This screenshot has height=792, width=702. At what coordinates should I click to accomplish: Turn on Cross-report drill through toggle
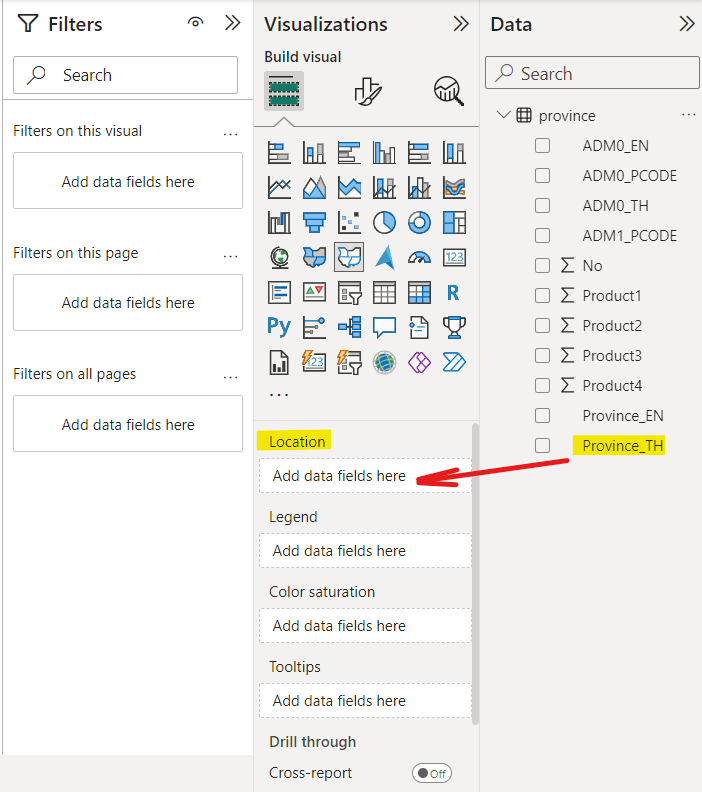point(432,773)
